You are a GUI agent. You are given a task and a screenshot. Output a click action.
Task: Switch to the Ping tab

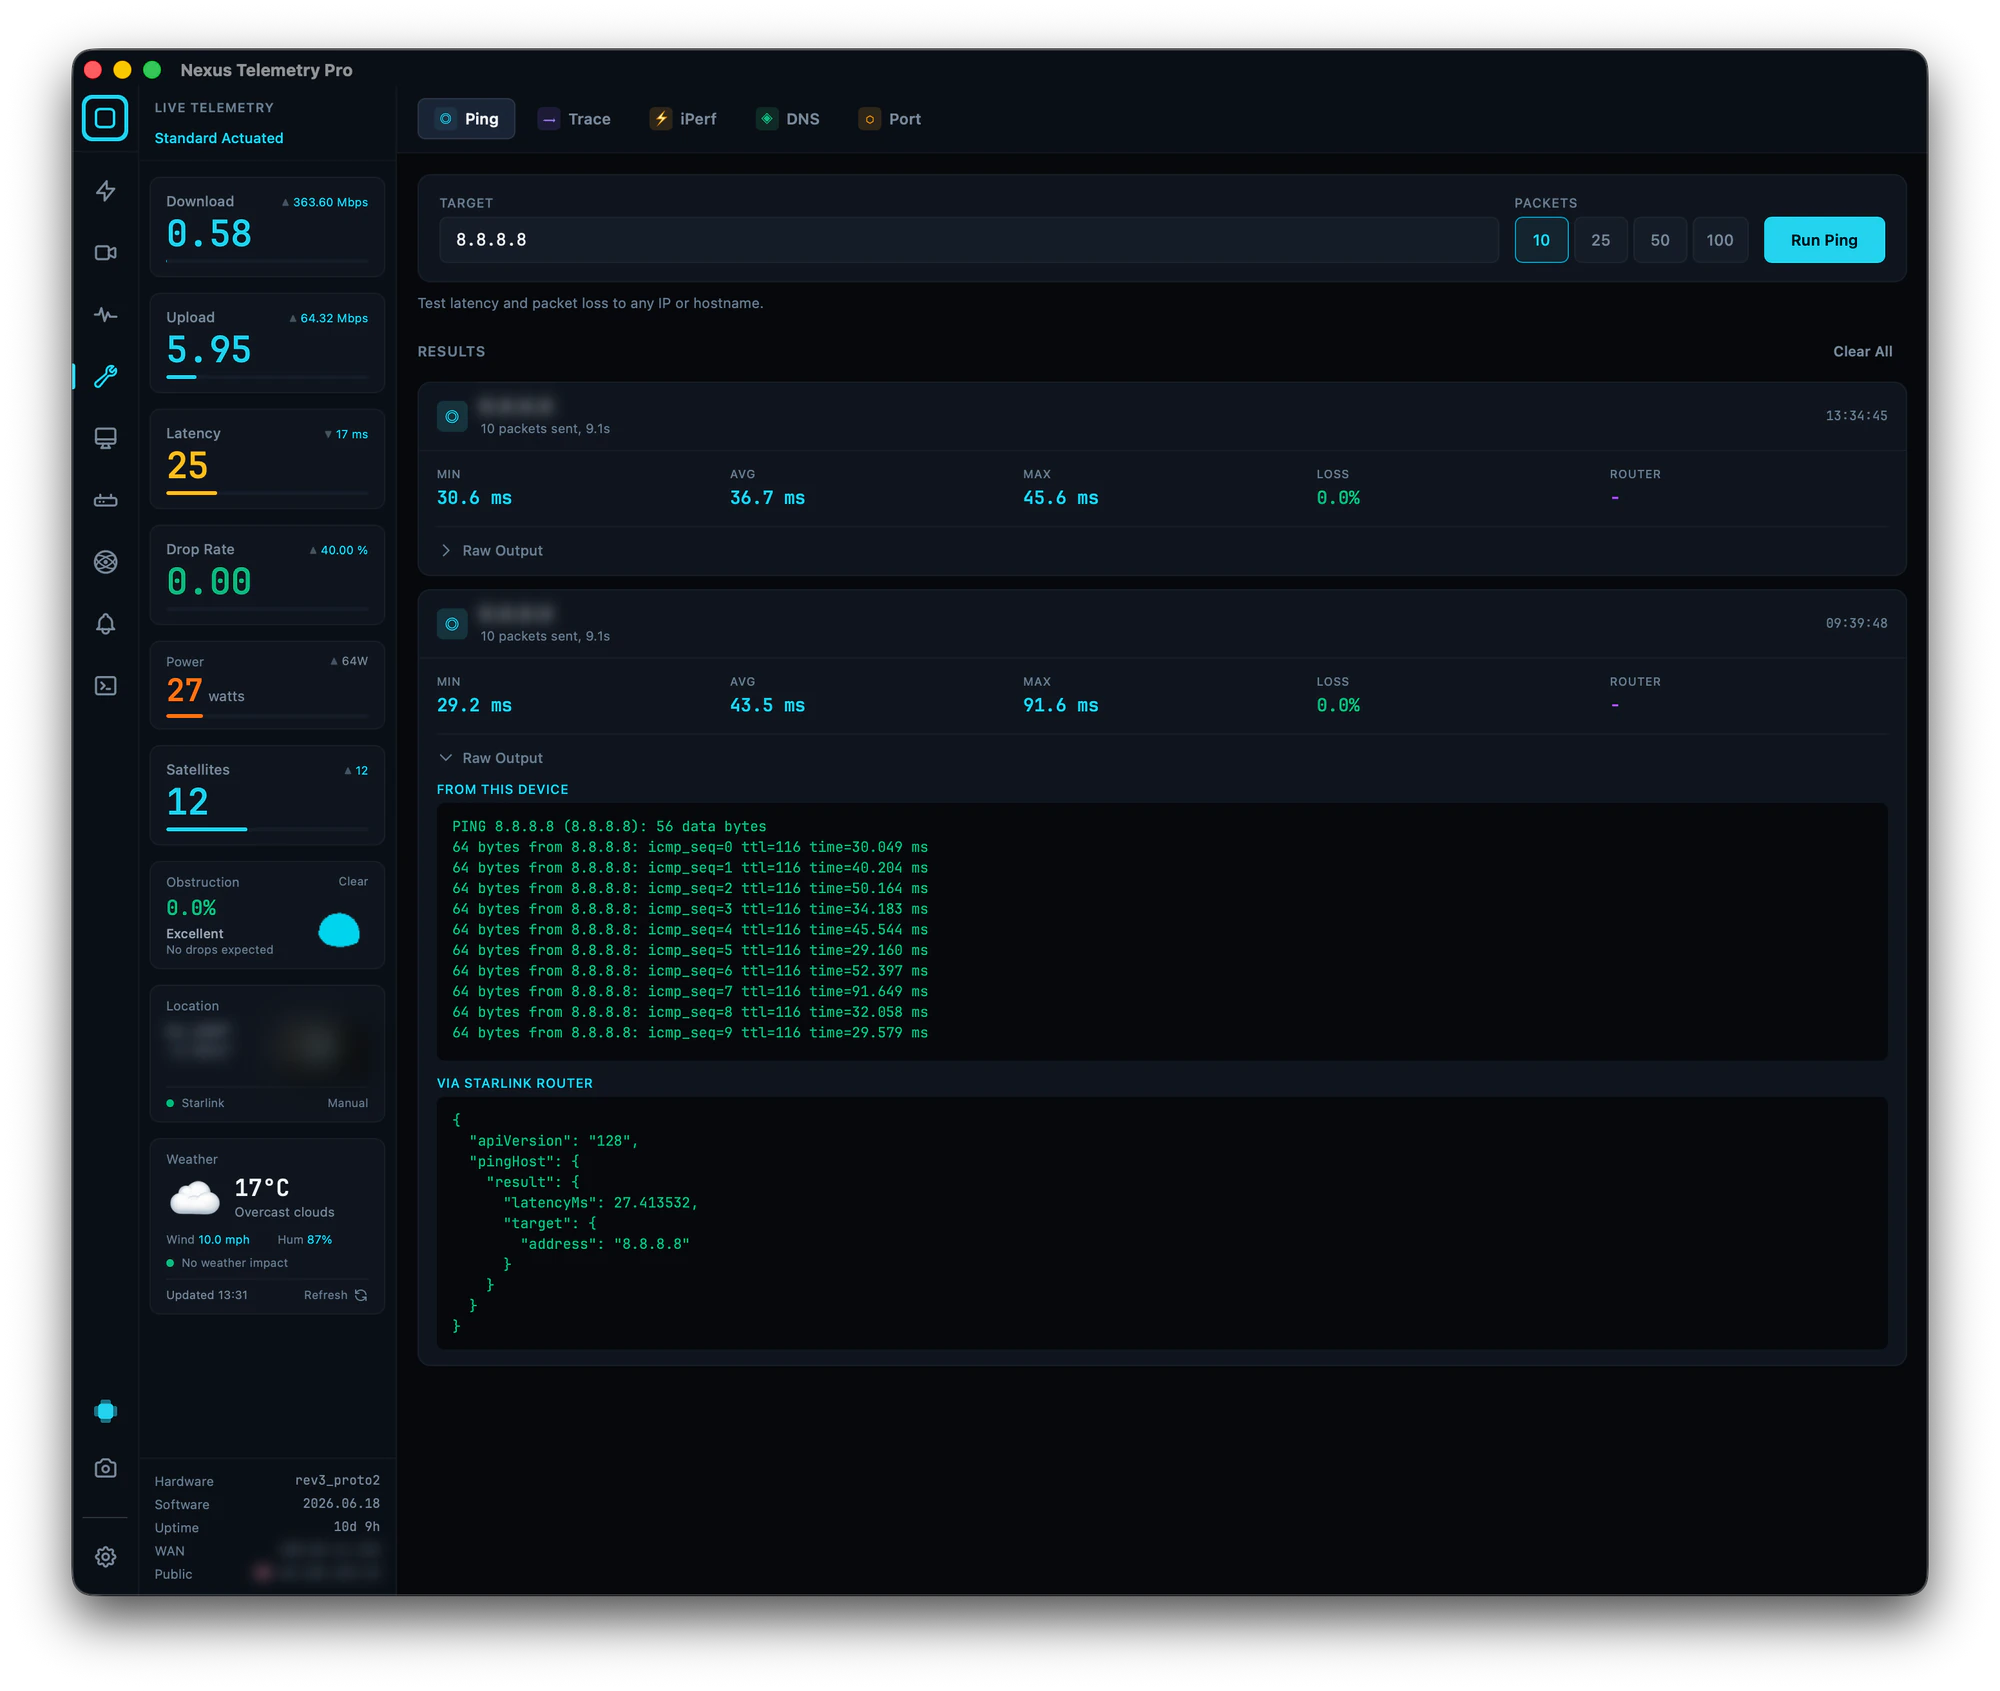click(x=466, y=119)
